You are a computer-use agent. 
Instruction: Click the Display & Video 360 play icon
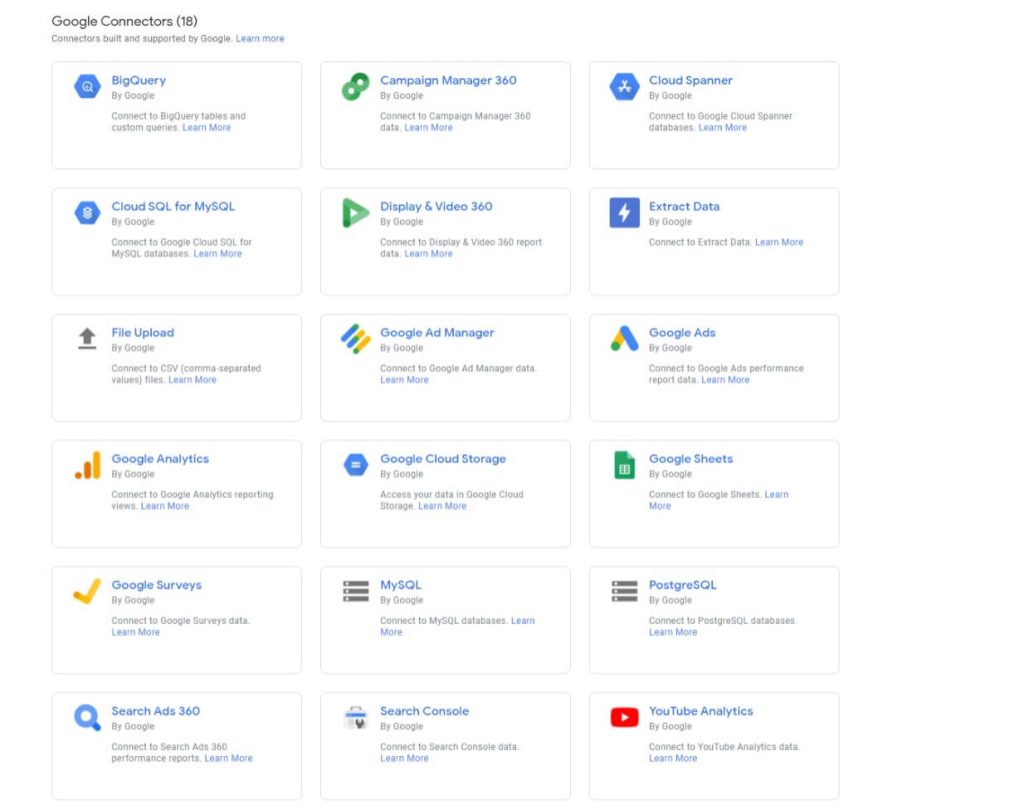click(x=355, y=212)
